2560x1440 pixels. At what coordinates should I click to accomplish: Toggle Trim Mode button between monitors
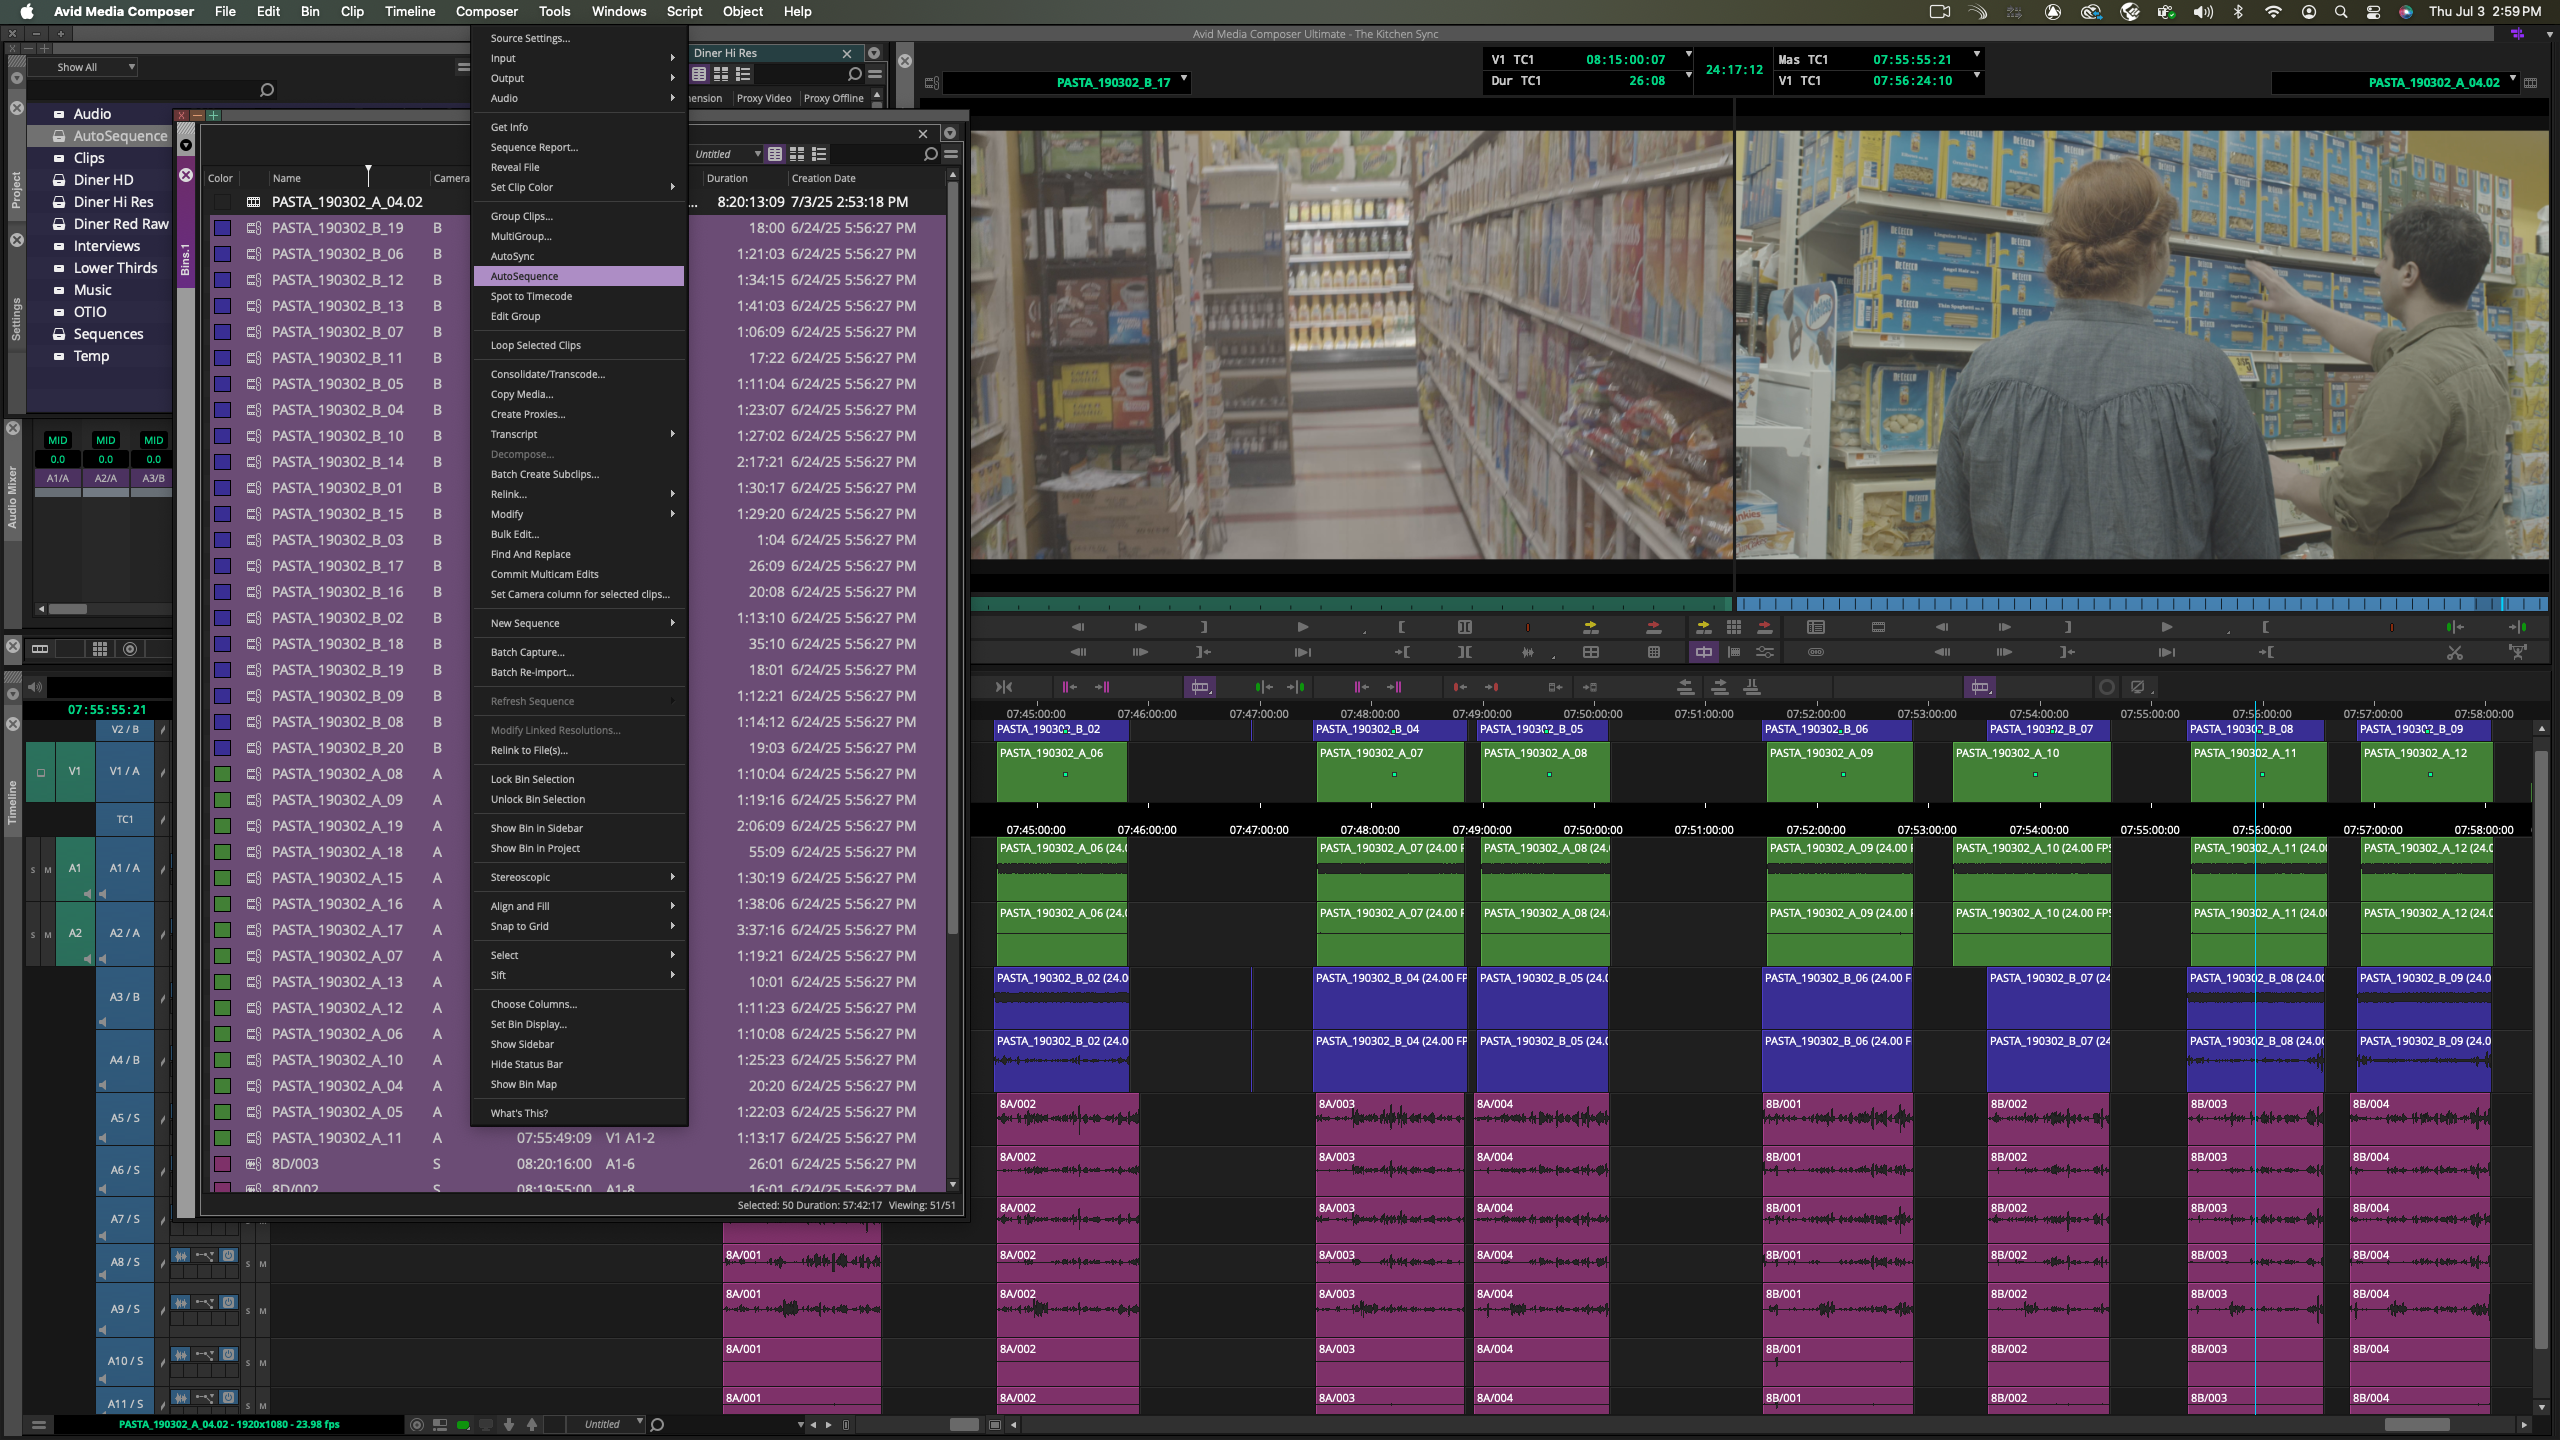tap(1703, 652)
